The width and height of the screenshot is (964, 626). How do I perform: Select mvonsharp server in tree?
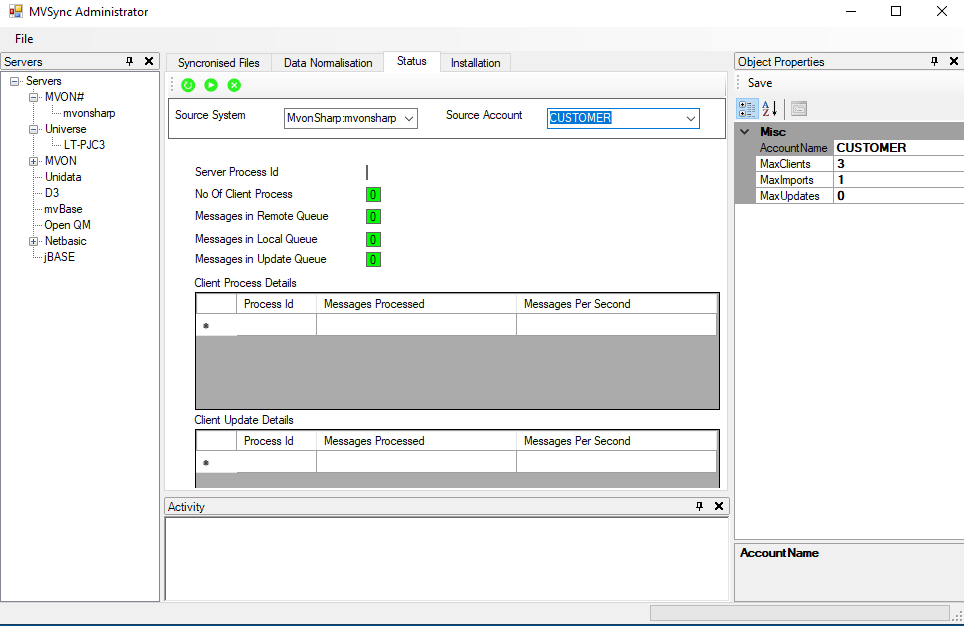point(89,113)
